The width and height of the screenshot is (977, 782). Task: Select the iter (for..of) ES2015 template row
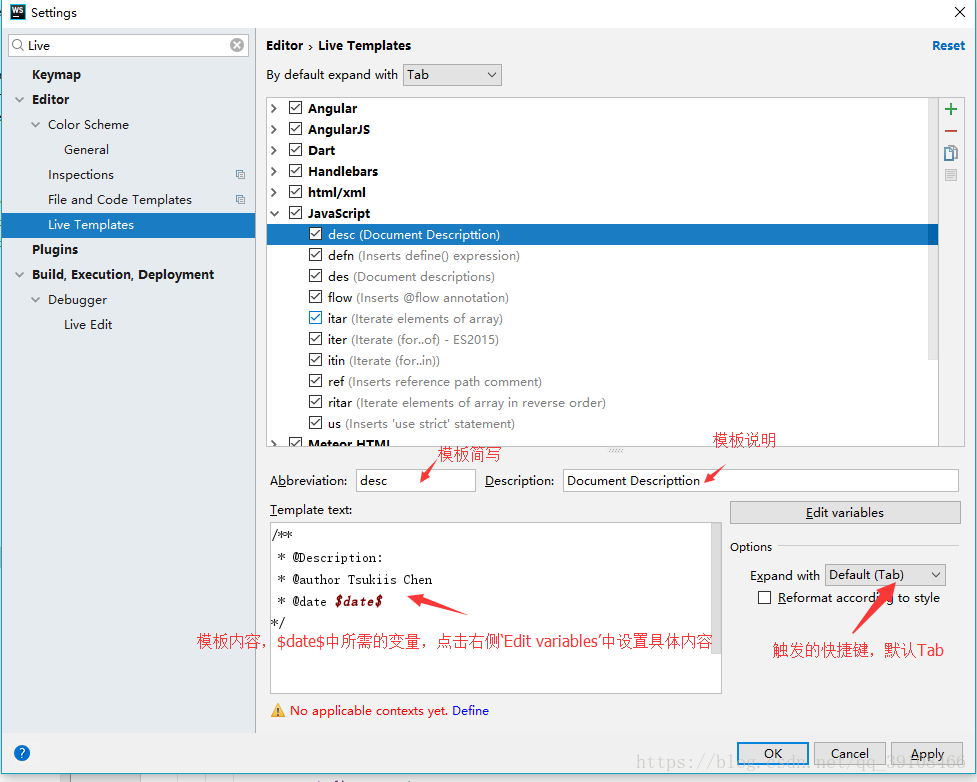tap(602, 339)
